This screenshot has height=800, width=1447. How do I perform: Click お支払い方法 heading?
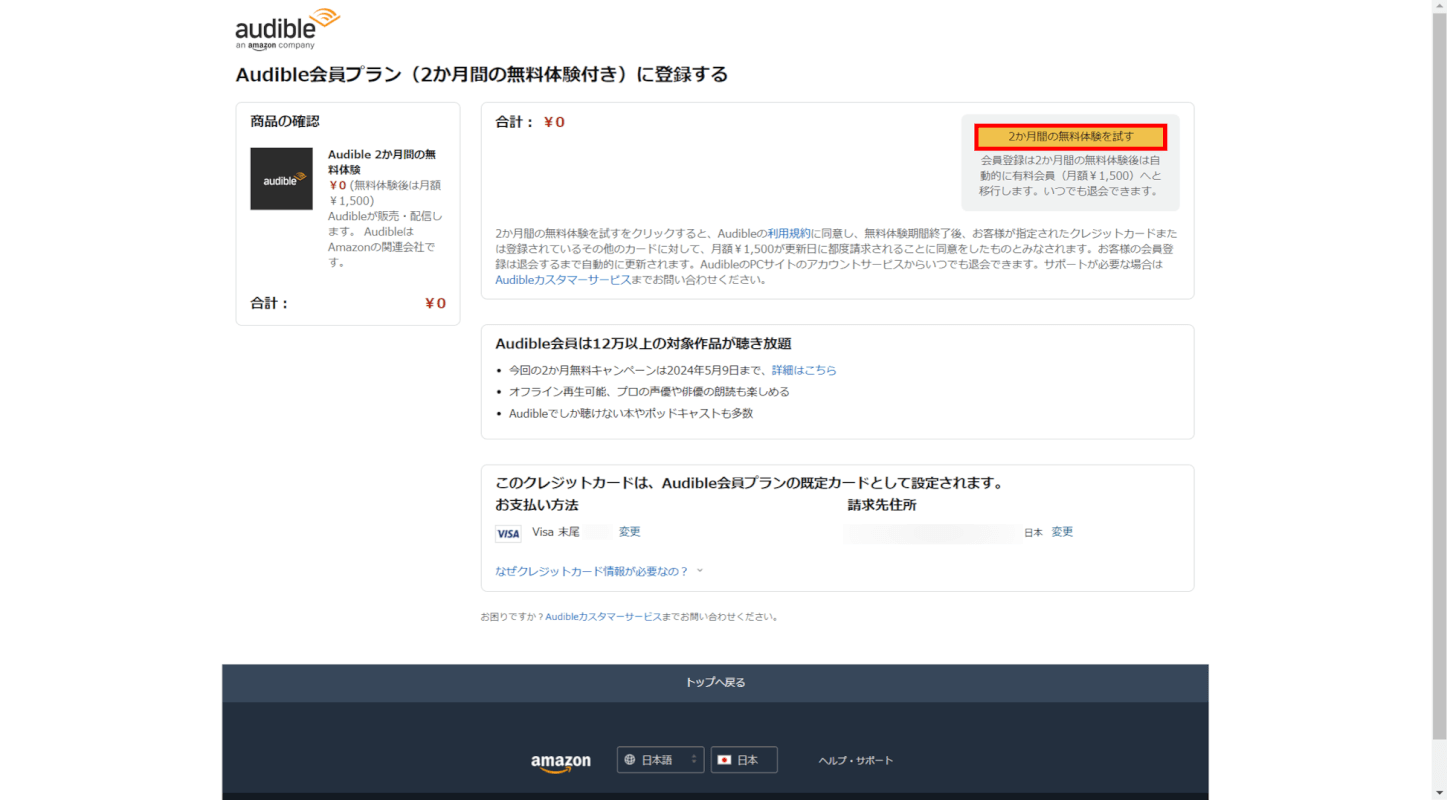(x=537, y=505)
